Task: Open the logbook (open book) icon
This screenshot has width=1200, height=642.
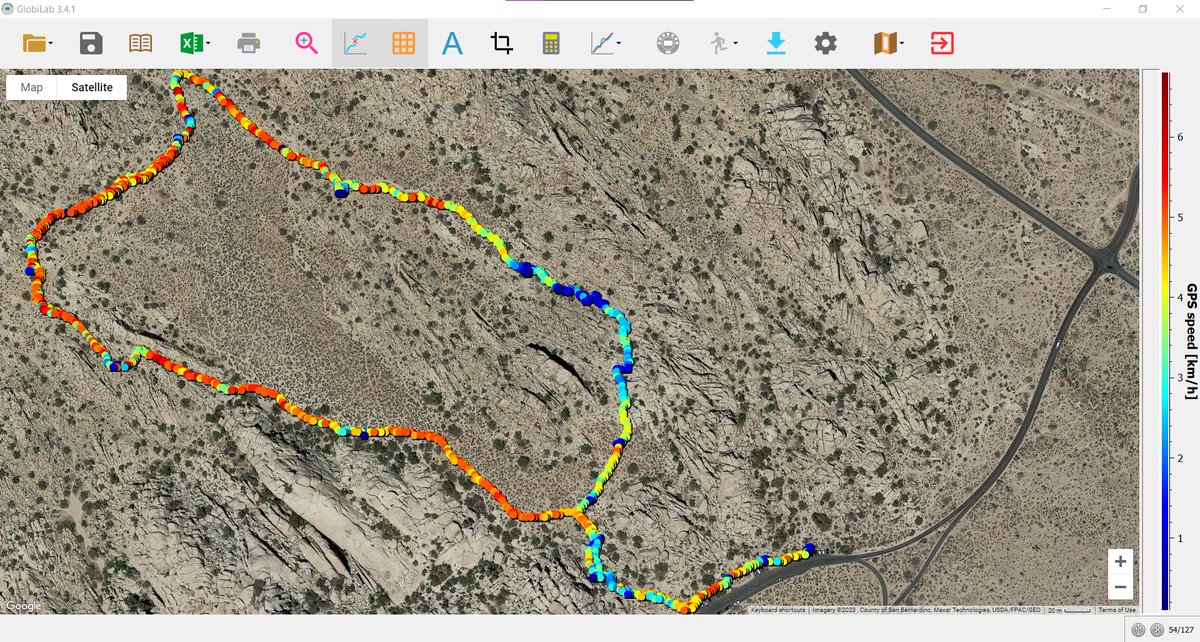Action: pyautogui.click(x=141, y=43)
